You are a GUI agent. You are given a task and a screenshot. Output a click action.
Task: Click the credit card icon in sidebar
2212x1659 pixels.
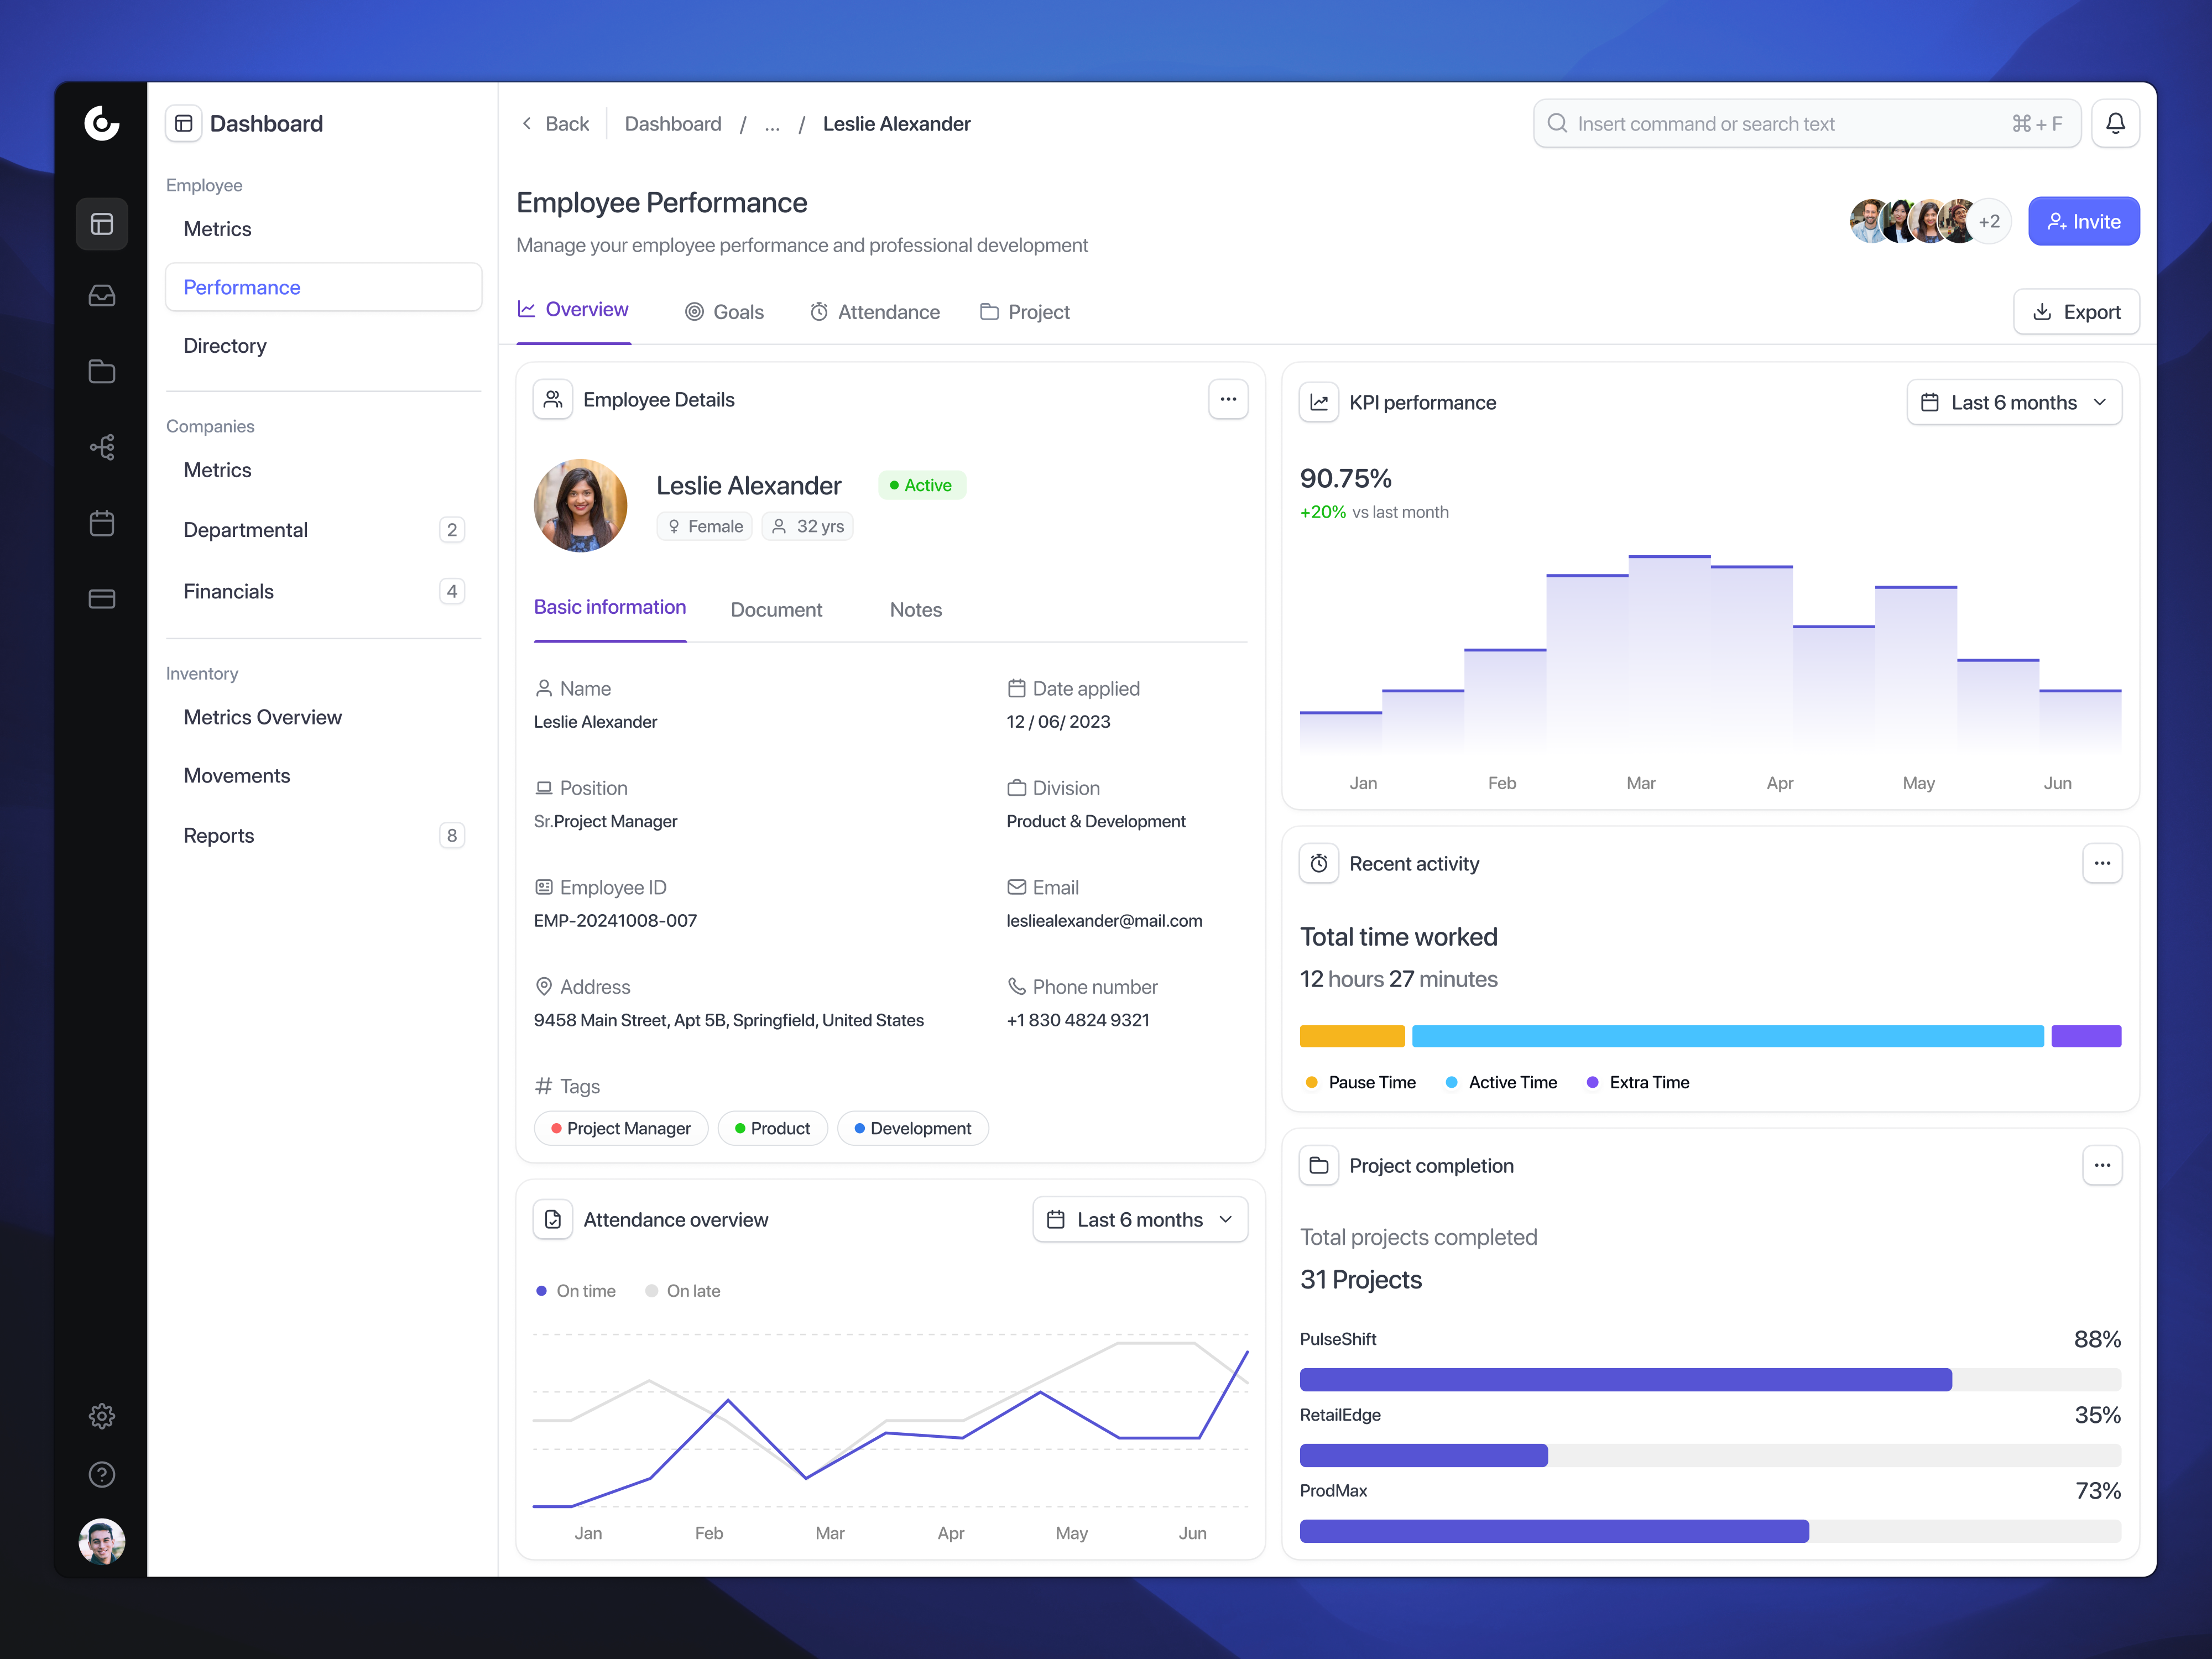tap(101, 598)
